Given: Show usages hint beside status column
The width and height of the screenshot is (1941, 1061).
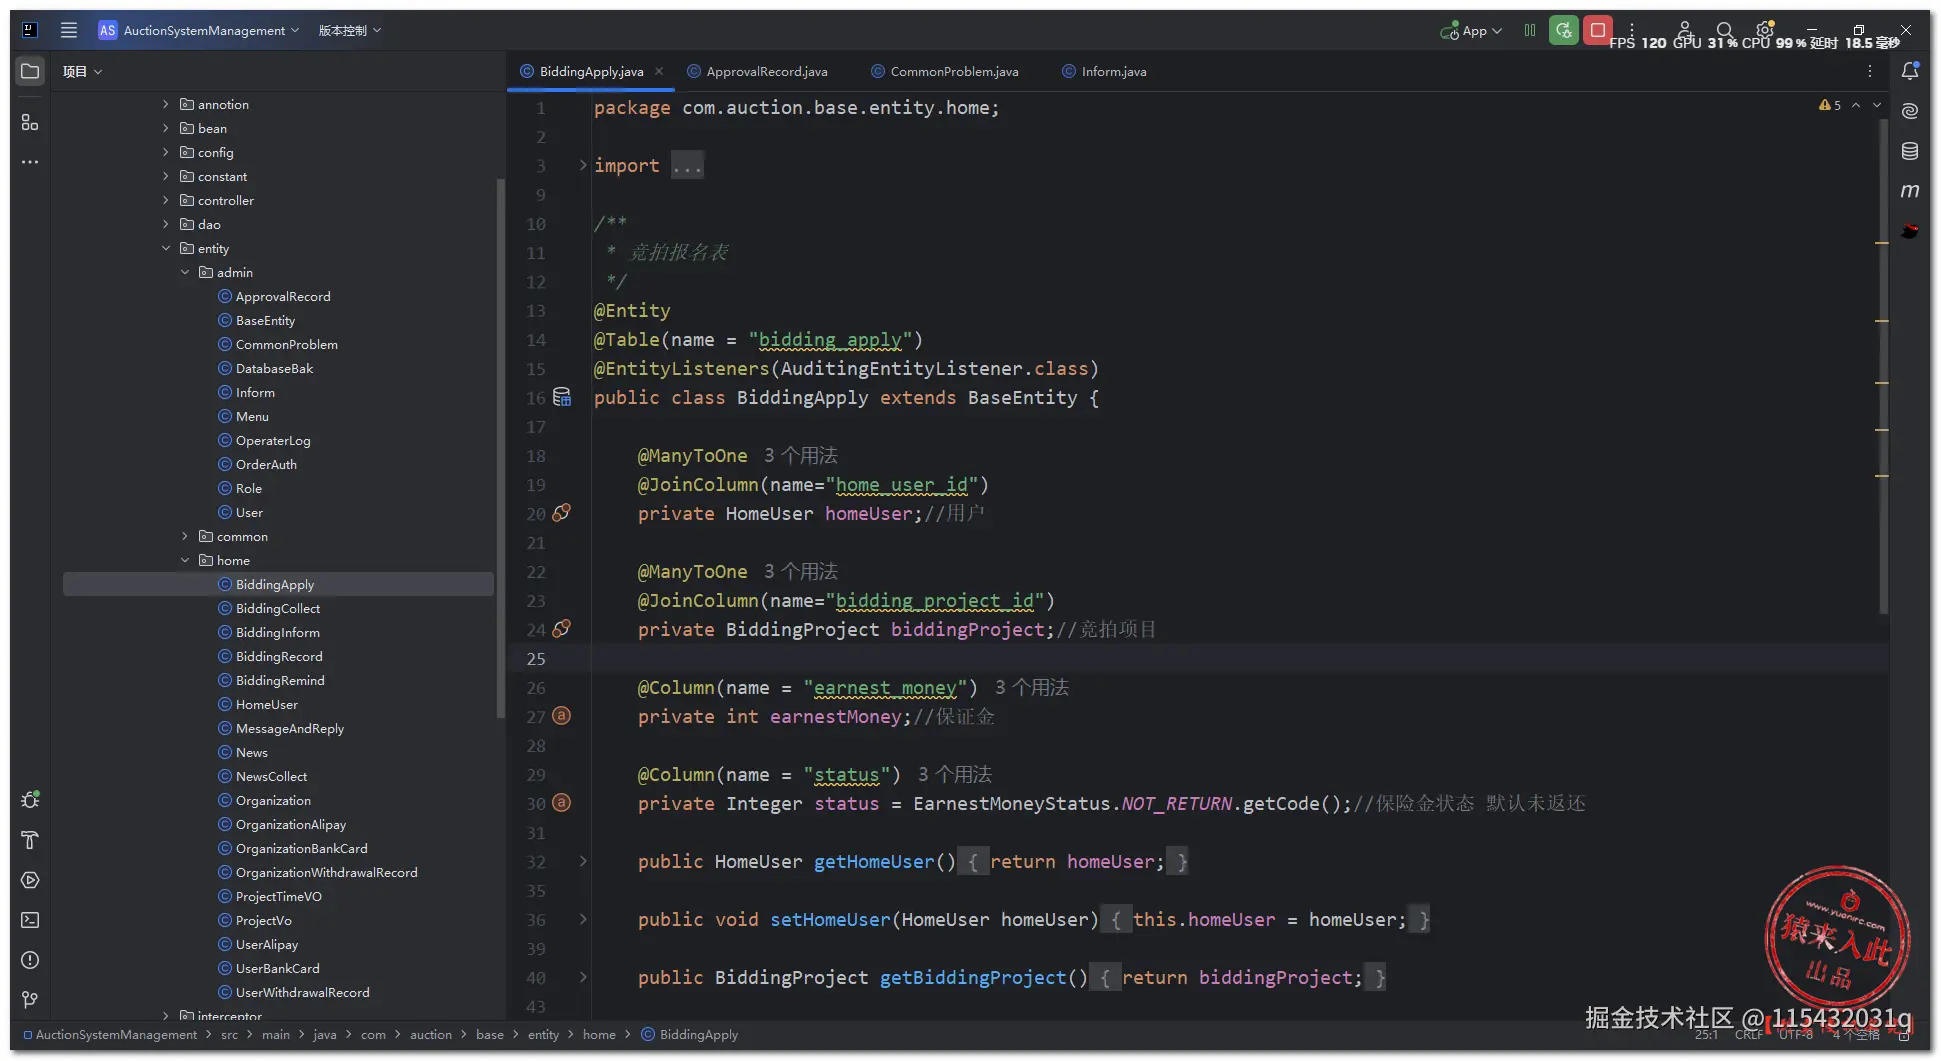Looking at the screenshot, I should [955, 774].
